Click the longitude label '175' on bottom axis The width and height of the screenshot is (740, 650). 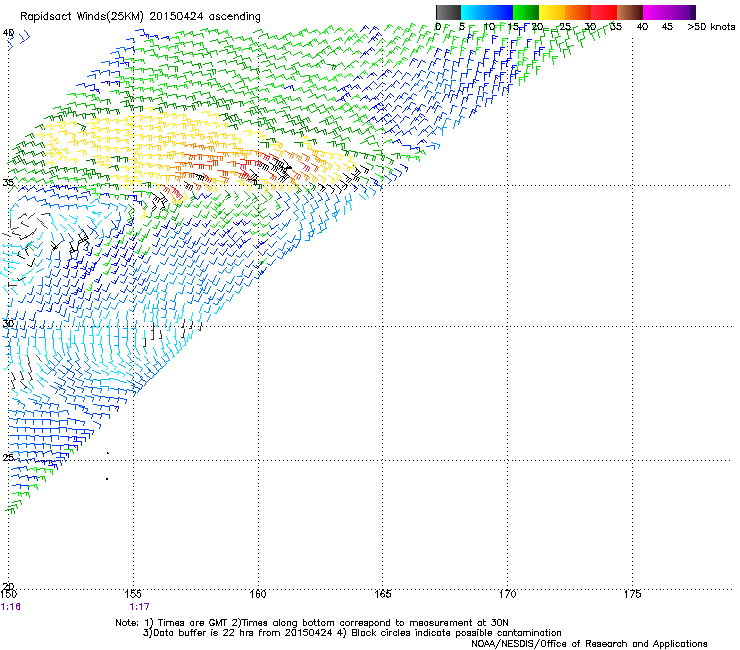pos(632,594)
